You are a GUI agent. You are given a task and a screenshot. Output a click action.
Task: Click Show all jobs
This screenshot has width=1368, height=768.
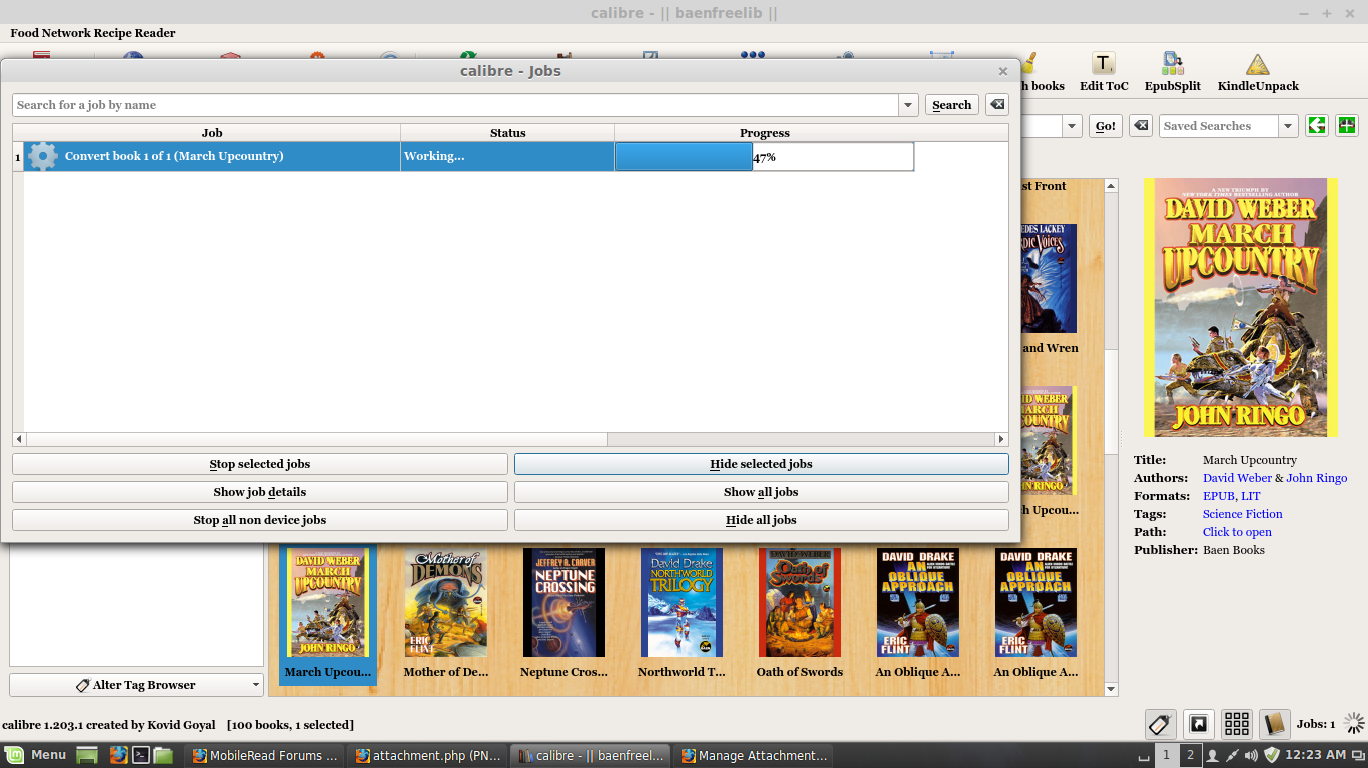[x=761, y=492]
